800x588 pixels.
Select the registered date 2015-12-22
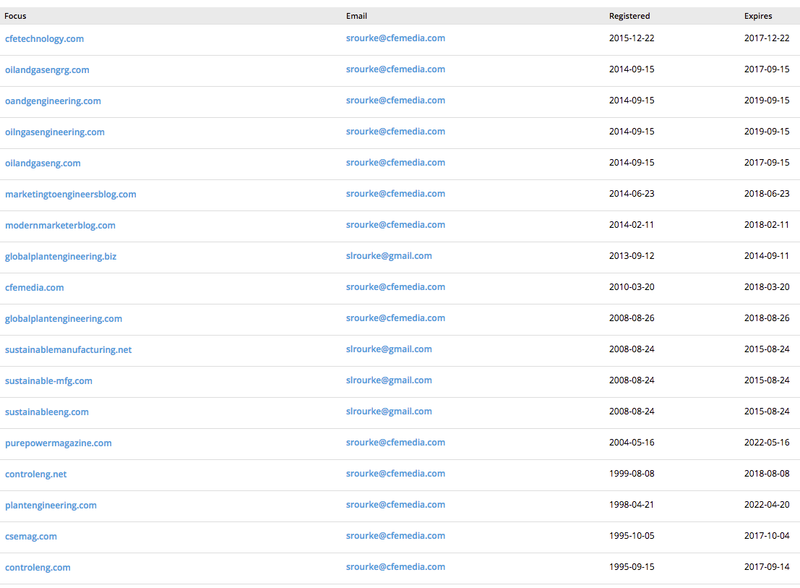[x=632, y=38]
